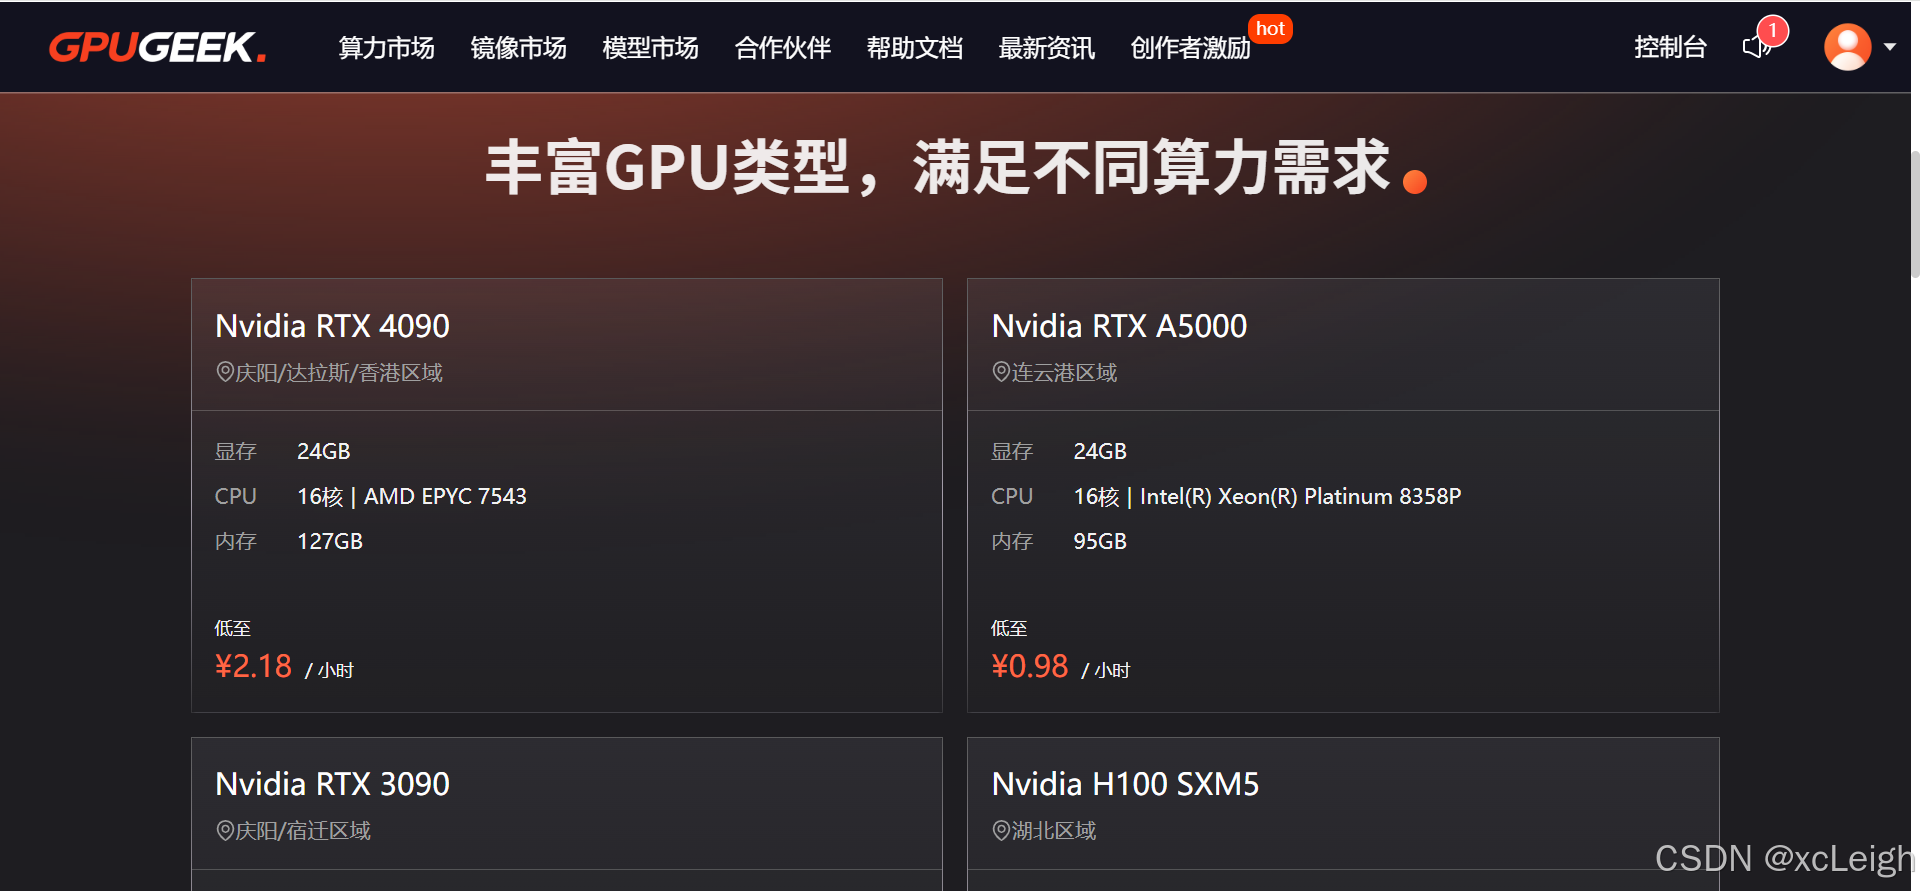Select the Nvidia H100 SXM5 card title
The image size is (1920, 891).
click(1125, 784)
